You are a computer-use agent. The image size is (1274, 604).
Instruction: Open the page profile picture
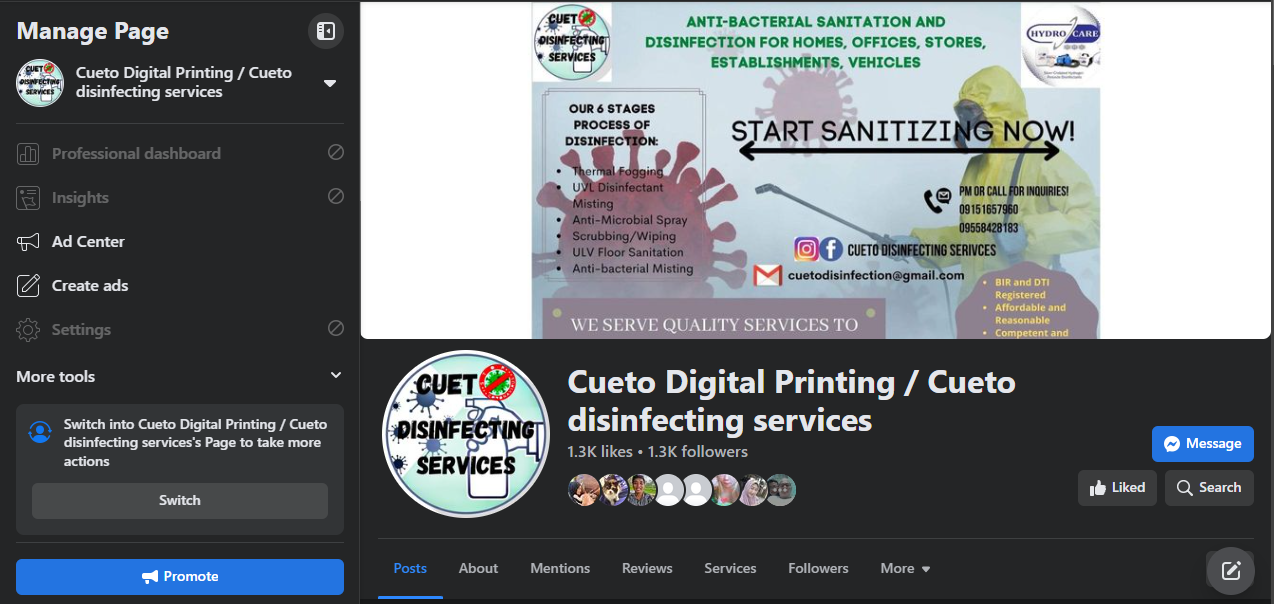(466, 435)
